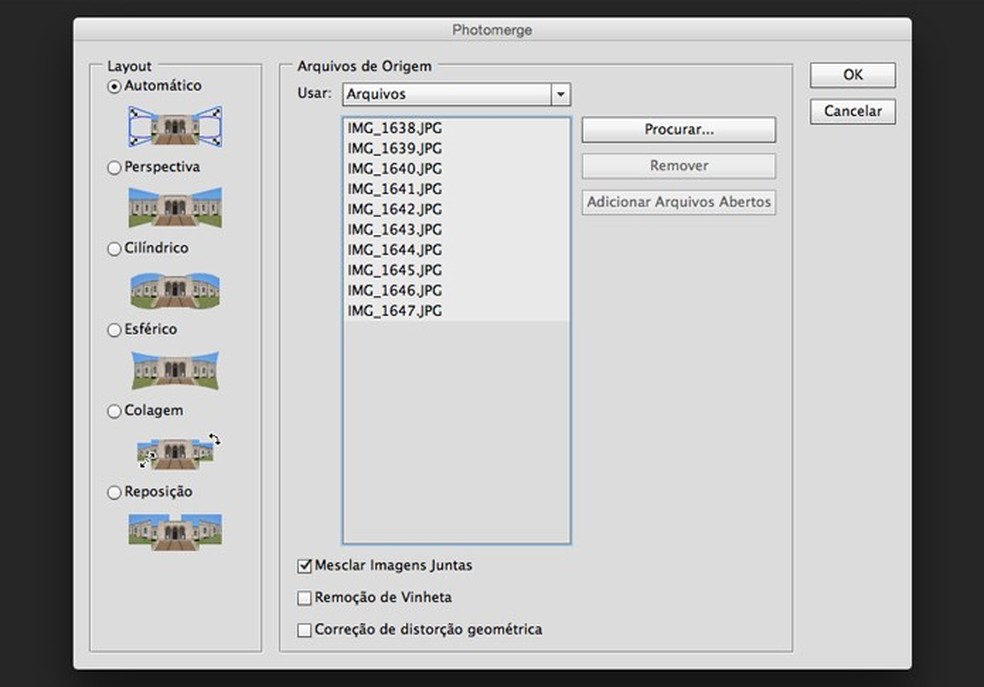
Task: Choose the Cilíndrico layout option
Action: [114, 249]
